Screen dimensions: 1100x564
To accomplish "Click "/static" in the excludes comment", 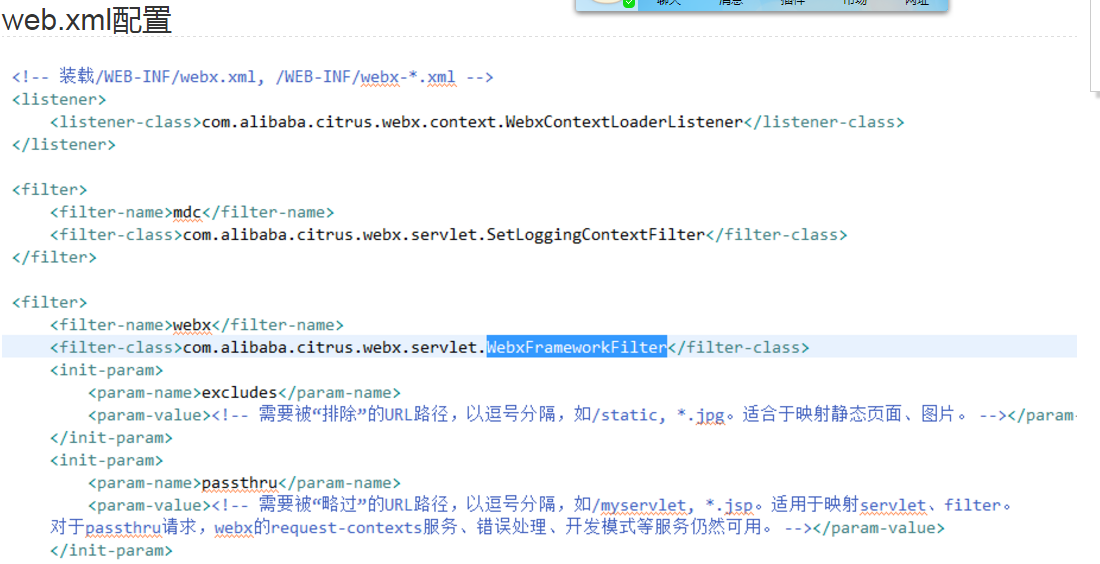I will pyautogui.click(x=626, y=415).
